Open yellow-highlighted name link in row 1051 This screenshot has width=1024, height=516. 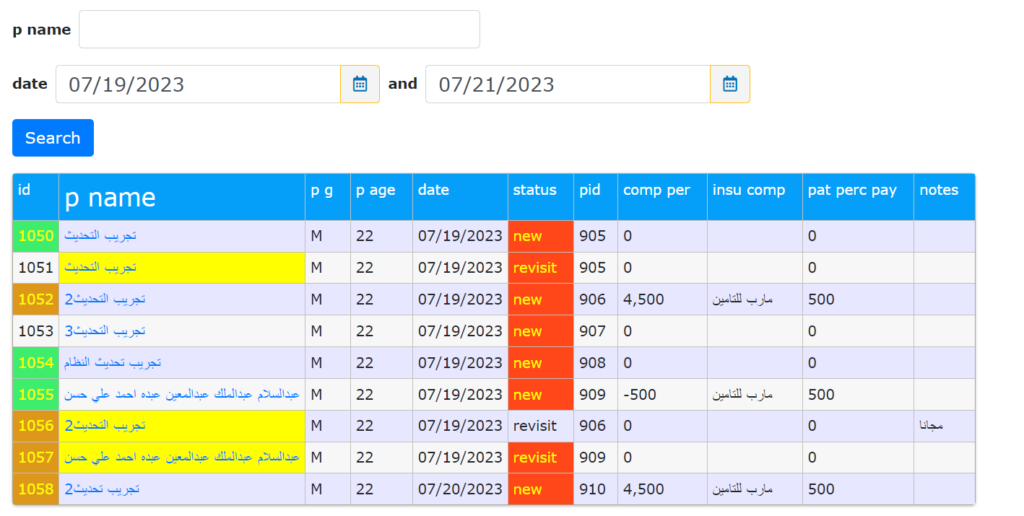101,268
